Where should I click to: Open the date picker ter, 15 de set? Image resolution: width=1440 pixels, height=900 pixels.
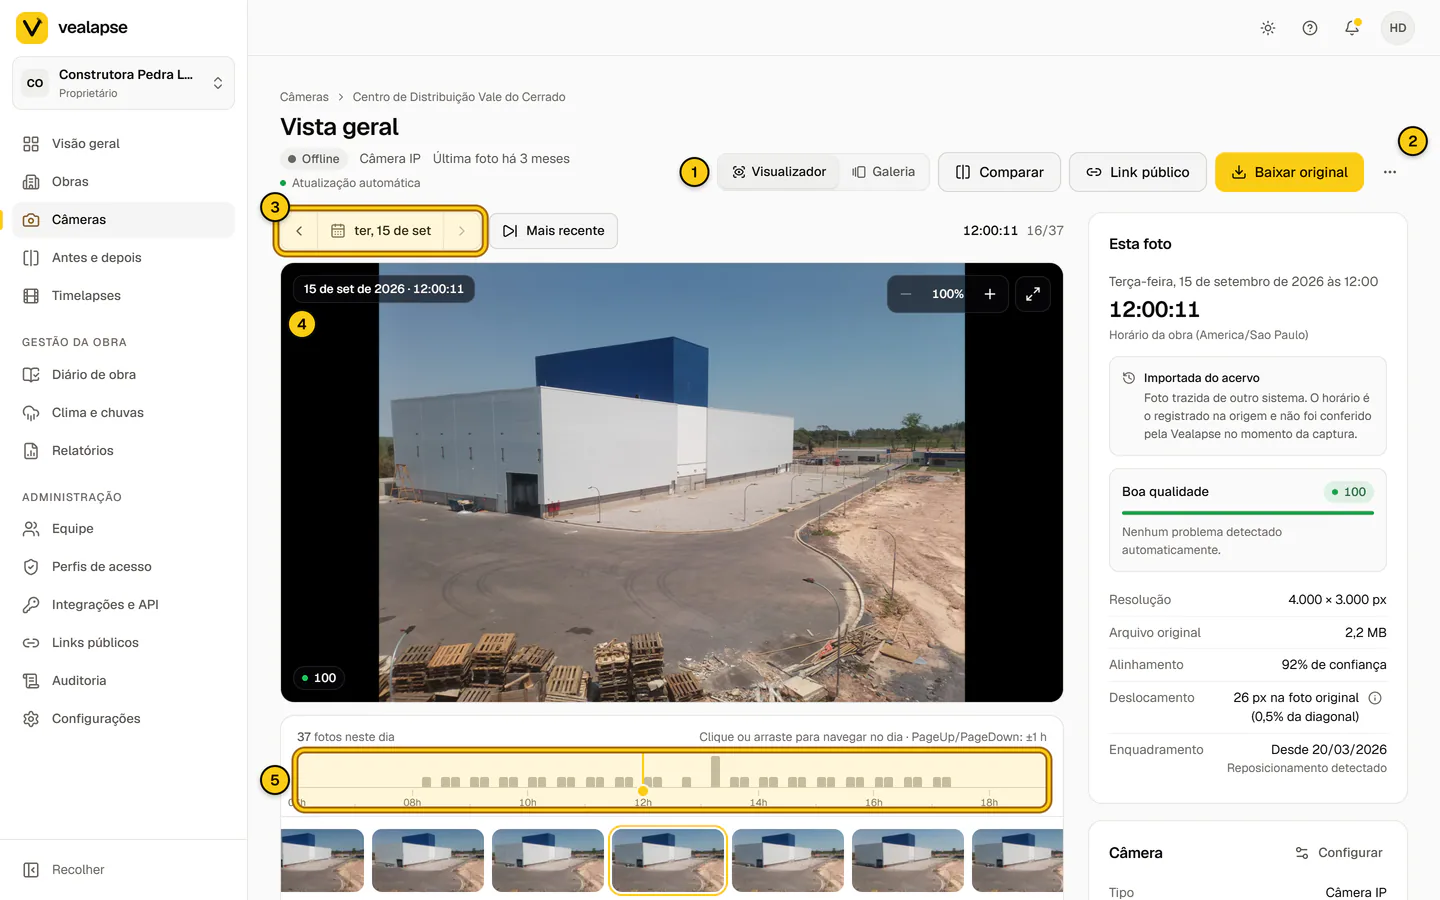point(381,231)
